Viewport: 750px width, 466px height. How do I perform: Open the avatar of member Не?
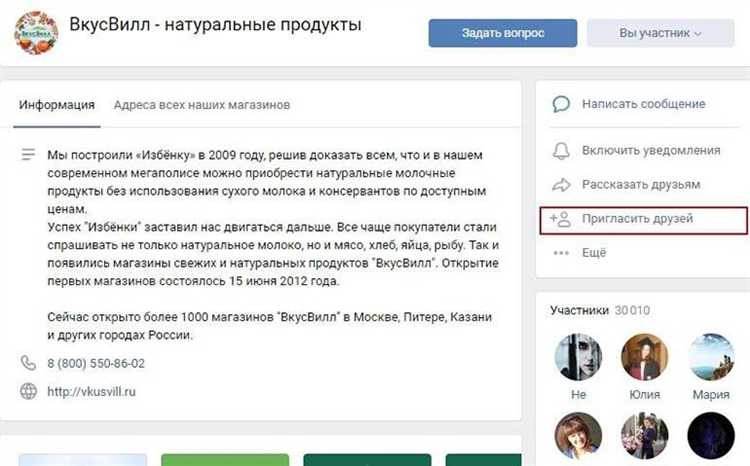coord(578,357)
